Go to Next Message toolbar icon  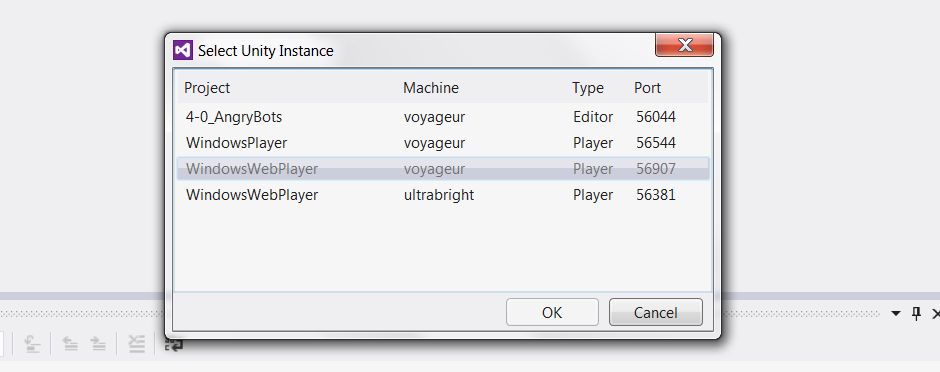pos(98,344)
